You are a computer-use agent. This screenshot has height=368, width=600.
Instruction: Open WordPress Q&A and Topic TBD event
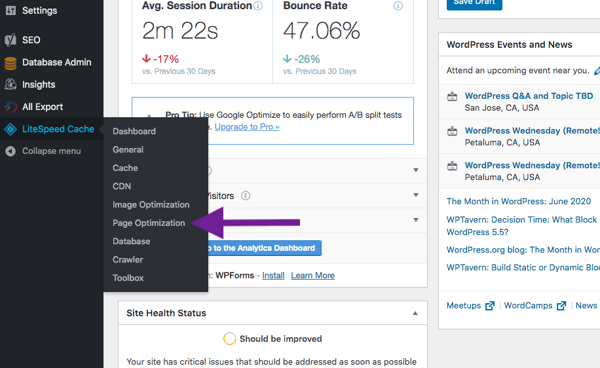529,96
